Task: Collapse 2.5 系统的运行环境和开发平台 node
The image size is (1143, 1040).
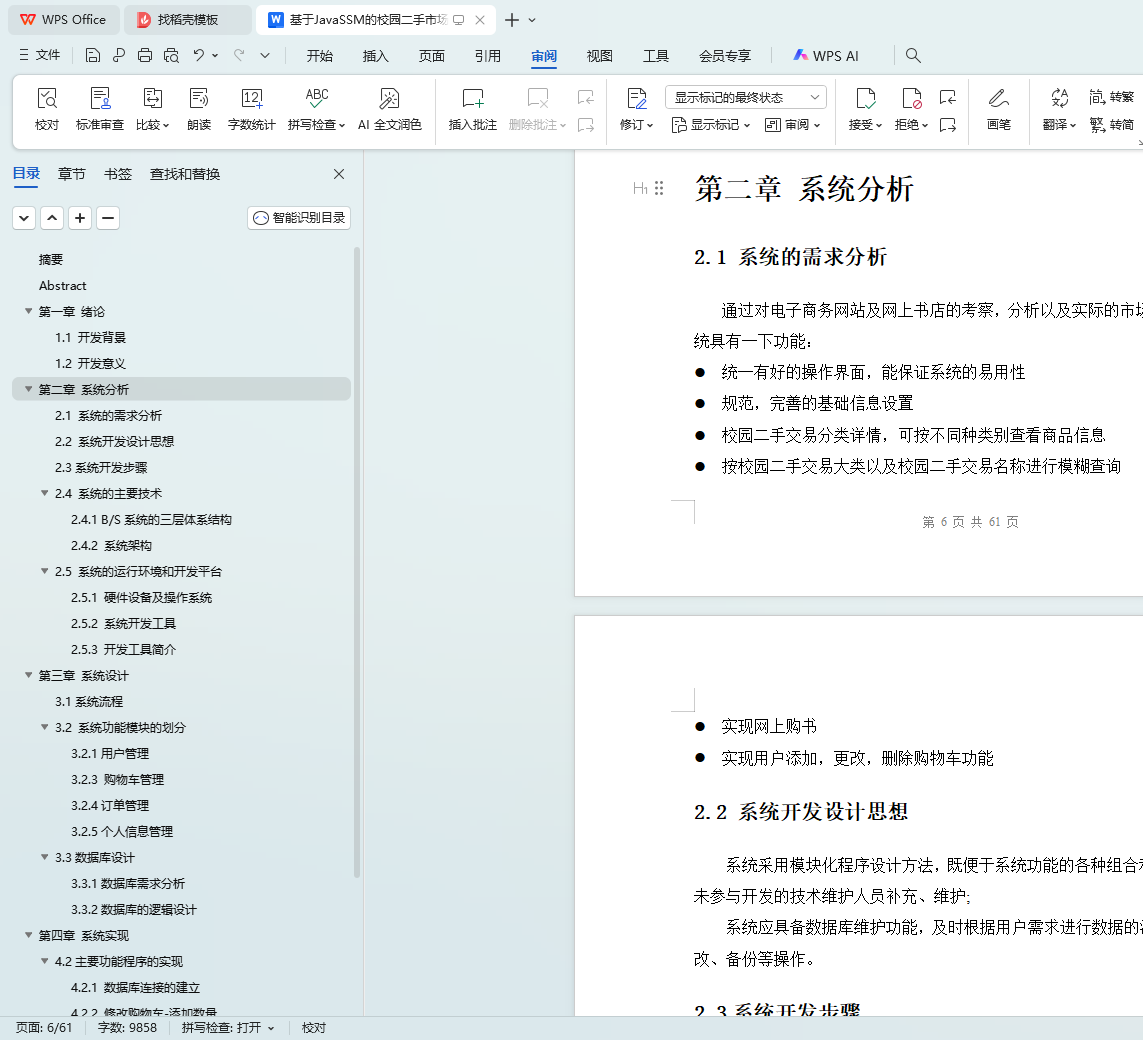Action: tap(44, 571)
